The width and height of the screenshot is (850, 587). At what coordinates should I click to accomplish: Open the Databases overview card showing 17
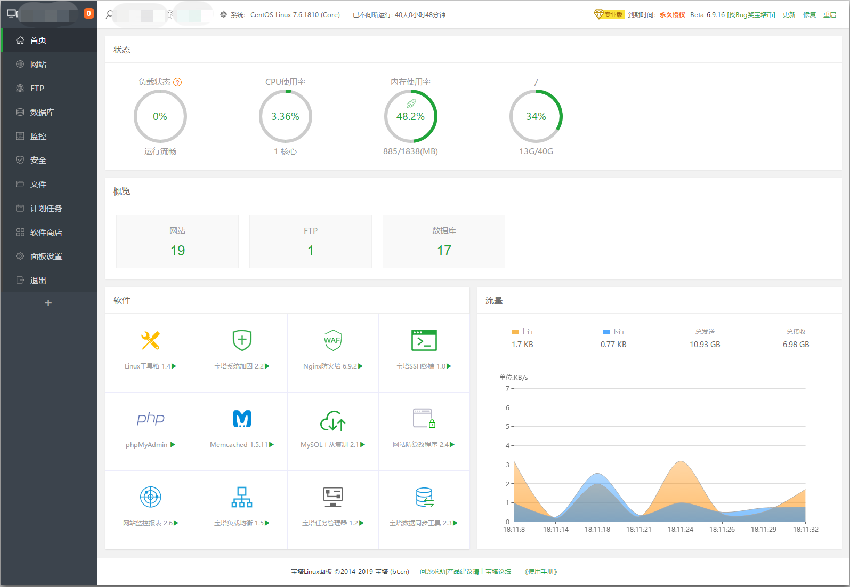pos(444,241)
